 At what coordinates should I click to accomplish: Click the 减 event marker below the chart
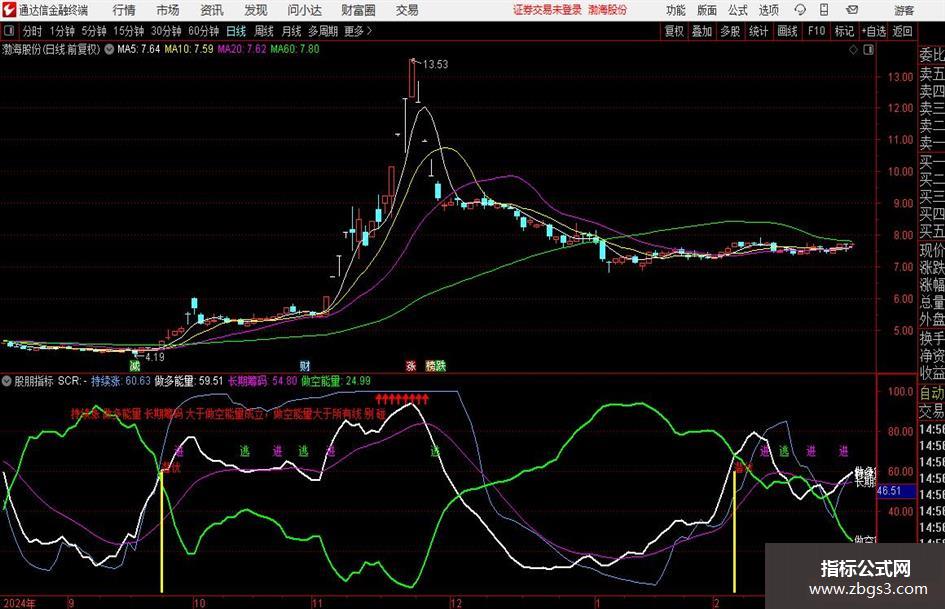134,366
